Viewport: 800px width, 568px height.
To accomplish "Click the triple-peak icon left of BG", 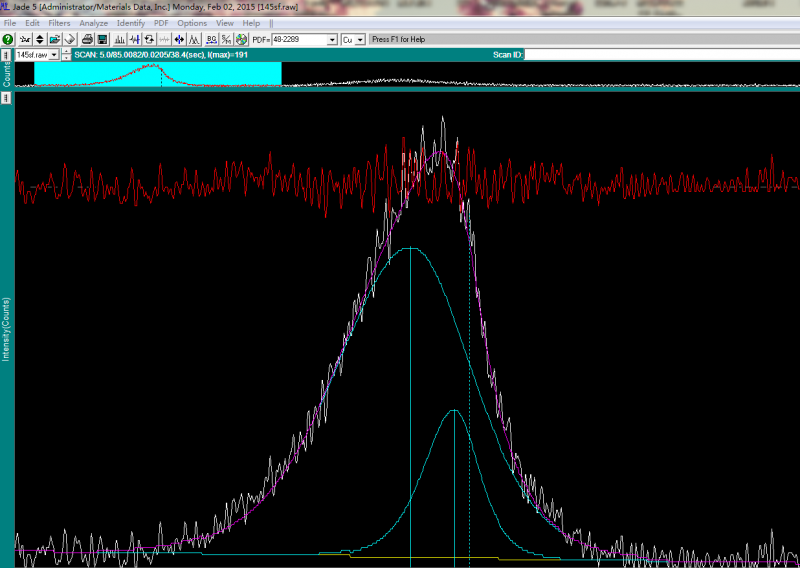I will pos(196,40).
